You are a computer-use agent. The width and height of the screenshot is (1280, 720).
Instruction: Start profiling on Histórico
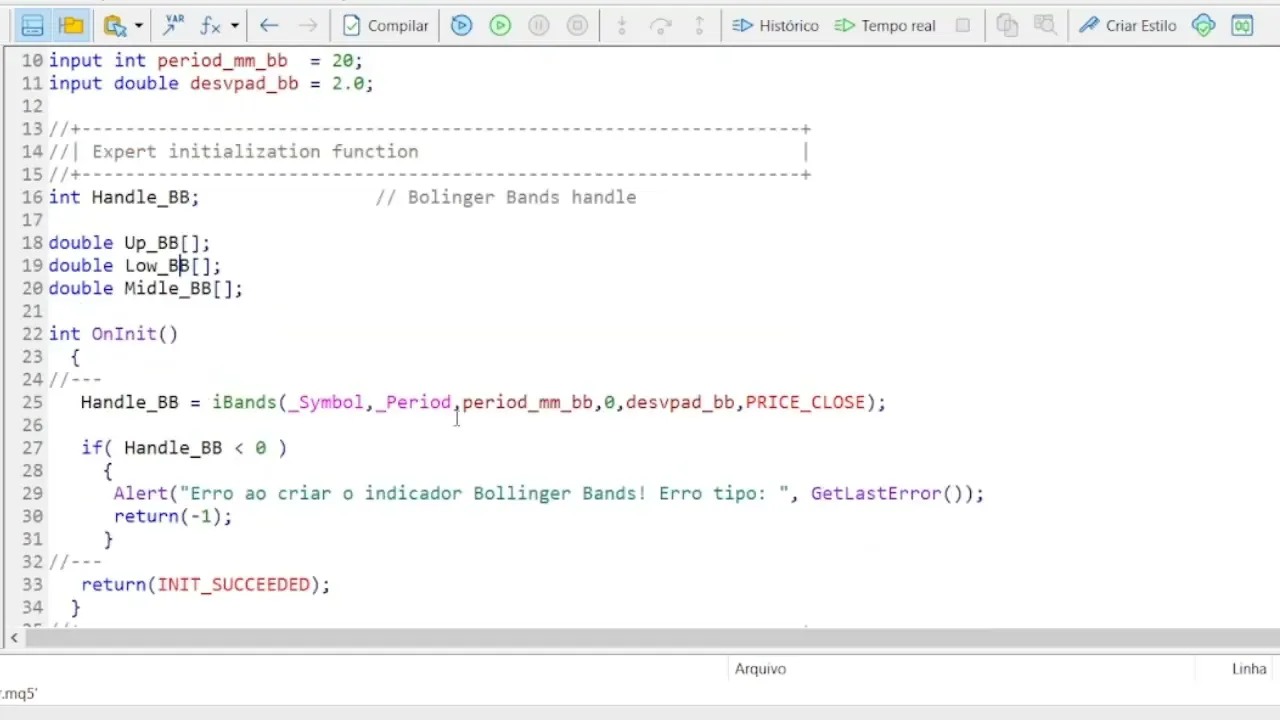(x=775, y=25)
